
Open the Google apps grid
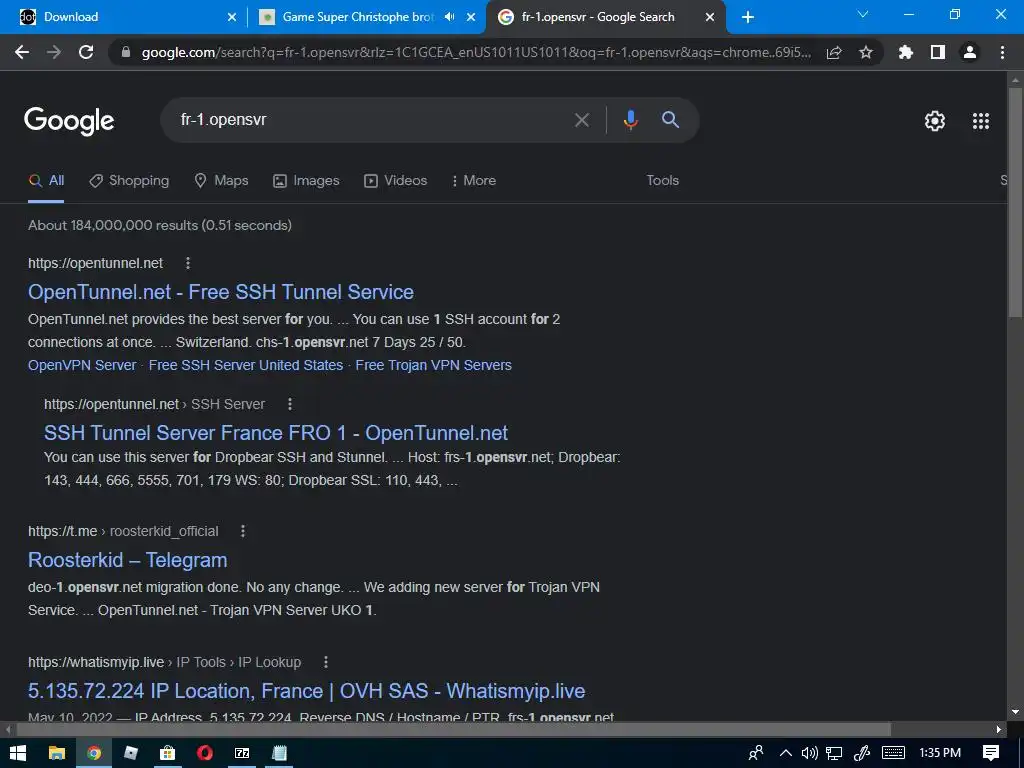click(981, 121)
